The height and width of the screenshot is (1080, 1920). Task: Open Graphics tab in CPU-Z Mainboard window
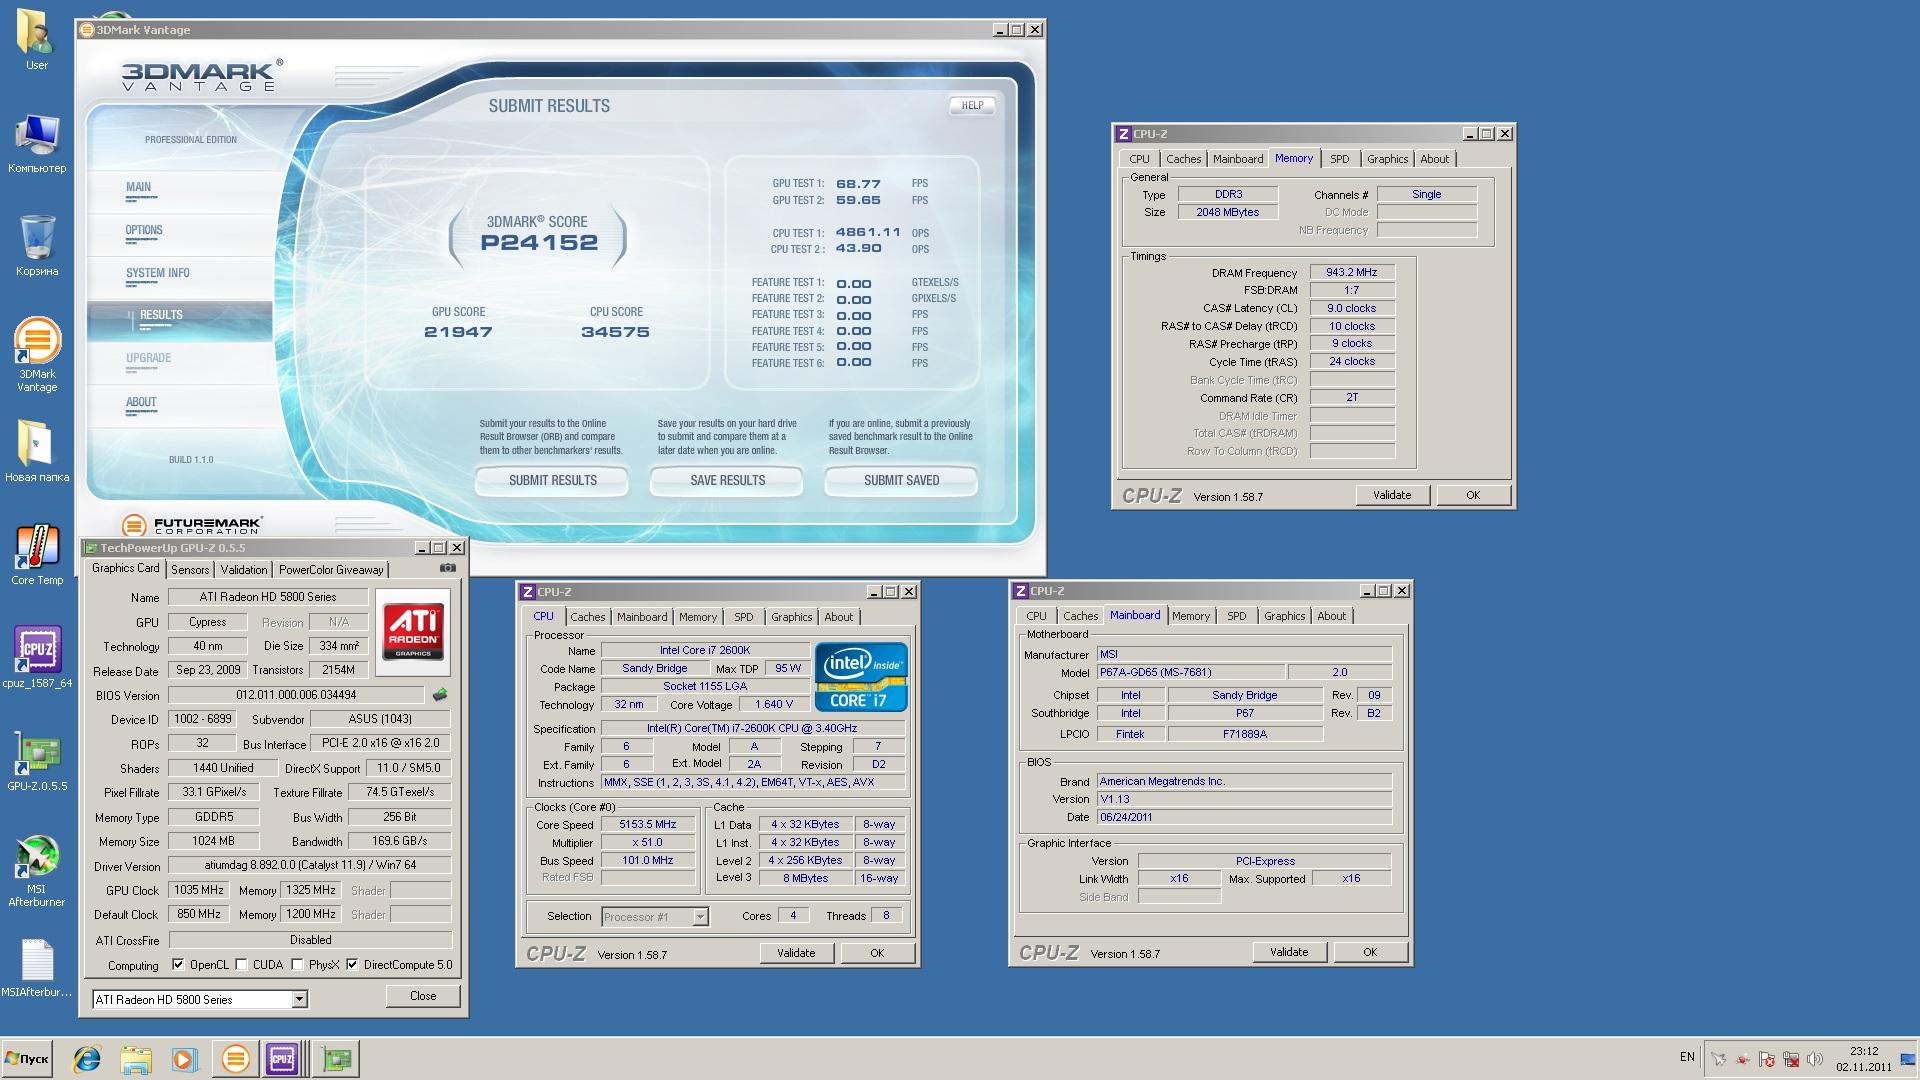(x=1284, y=616)
